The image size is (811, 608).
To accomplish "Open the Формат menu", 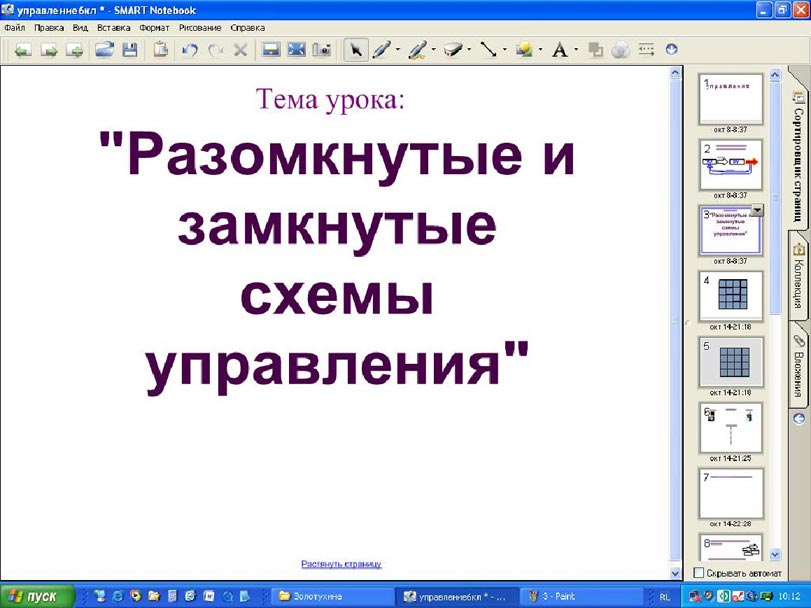I will click(x=154, y=28).
